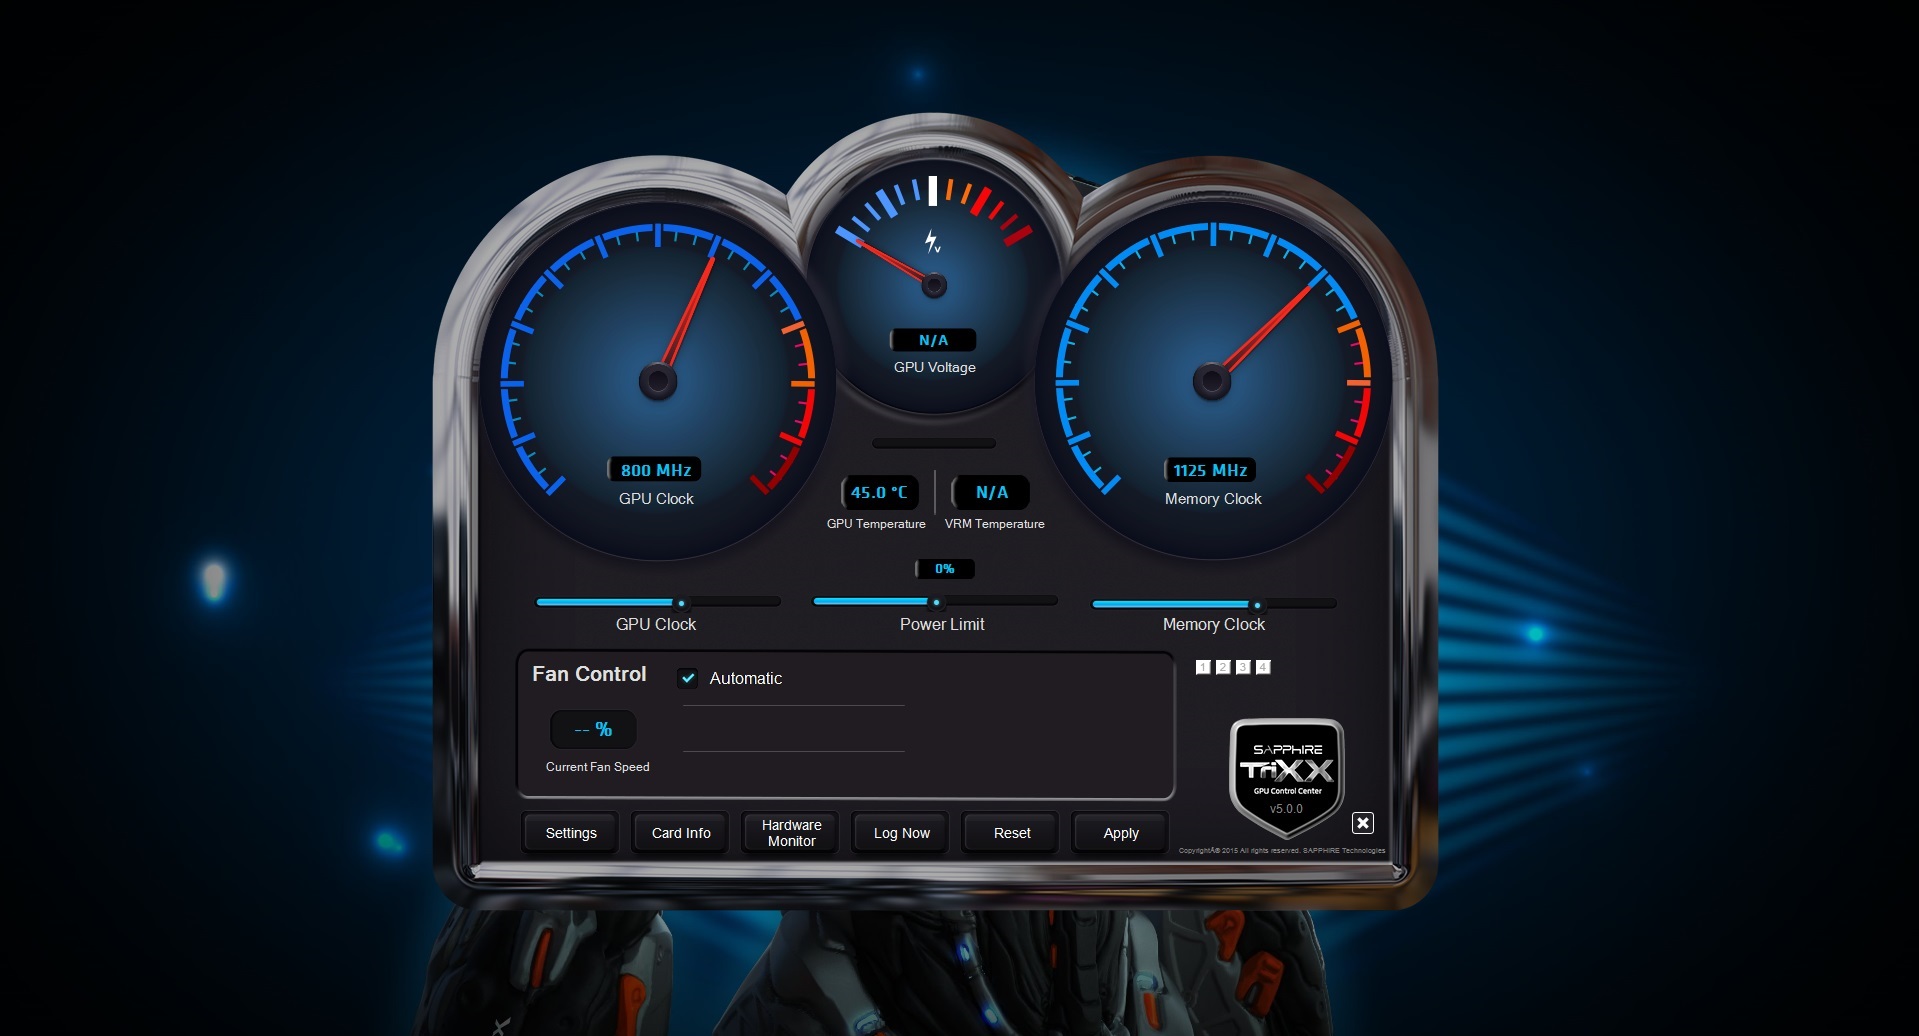Open Card Info
The height and width of the screenshot is (1036, 1919).
pyautogui.click(x=679, y=832)
